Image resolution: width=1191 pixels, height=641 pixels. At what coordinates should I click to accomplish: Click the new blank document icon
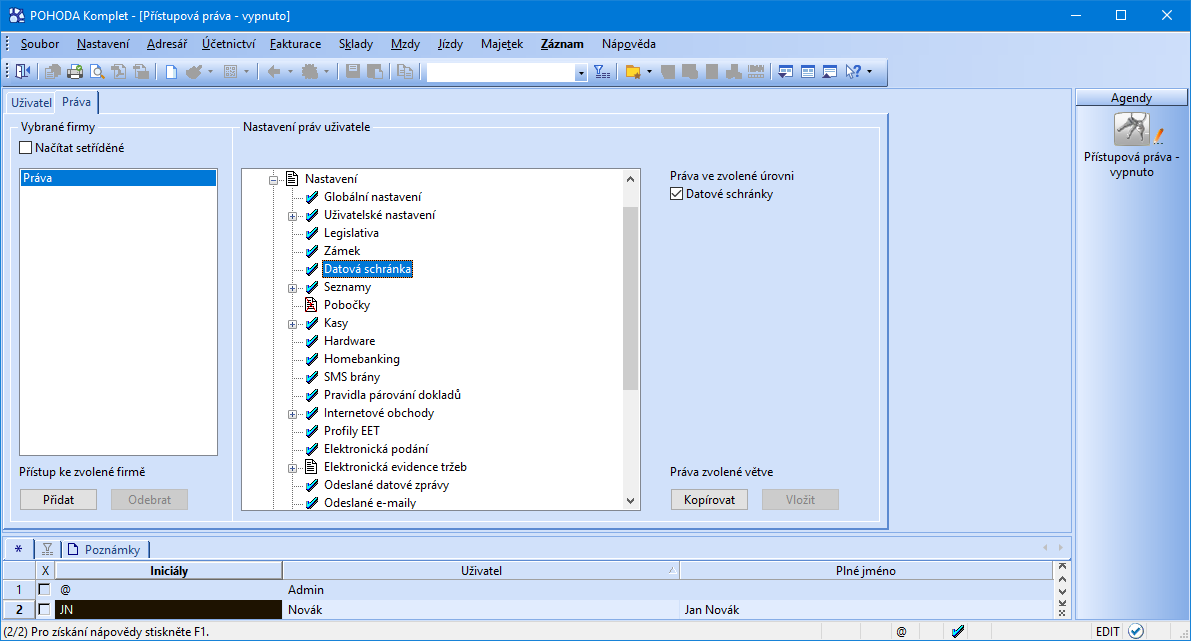tap(171, 71)
